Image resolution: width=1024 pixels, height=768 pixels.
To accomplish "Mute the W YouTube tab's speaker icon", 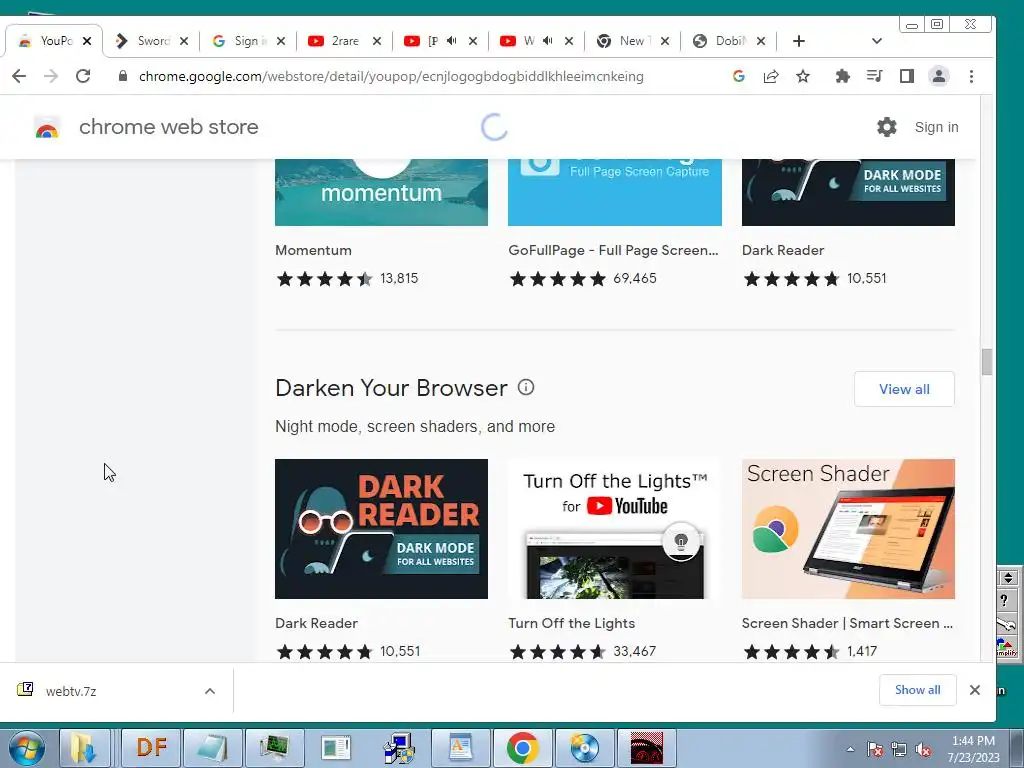I will coord(547,40).
